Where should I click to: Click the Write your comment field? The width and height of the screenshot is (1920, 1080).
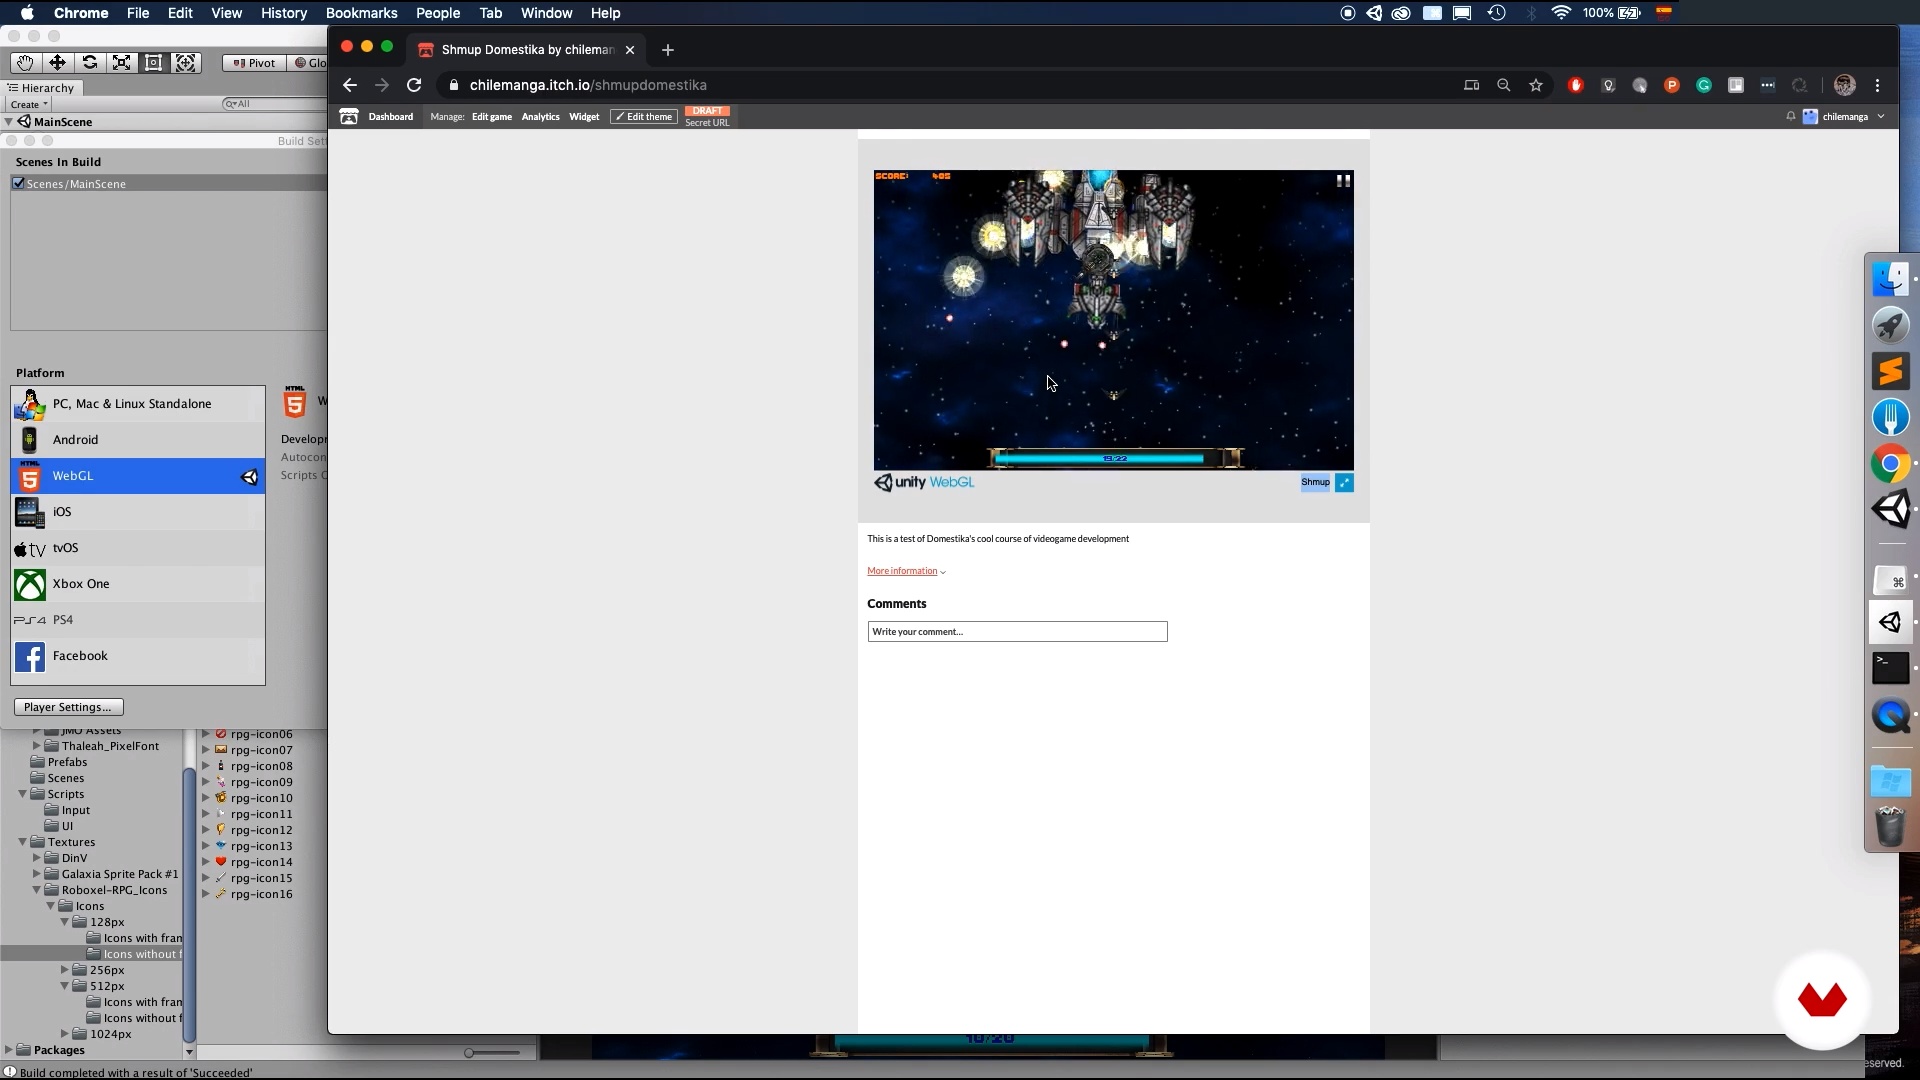point(1017,632)
